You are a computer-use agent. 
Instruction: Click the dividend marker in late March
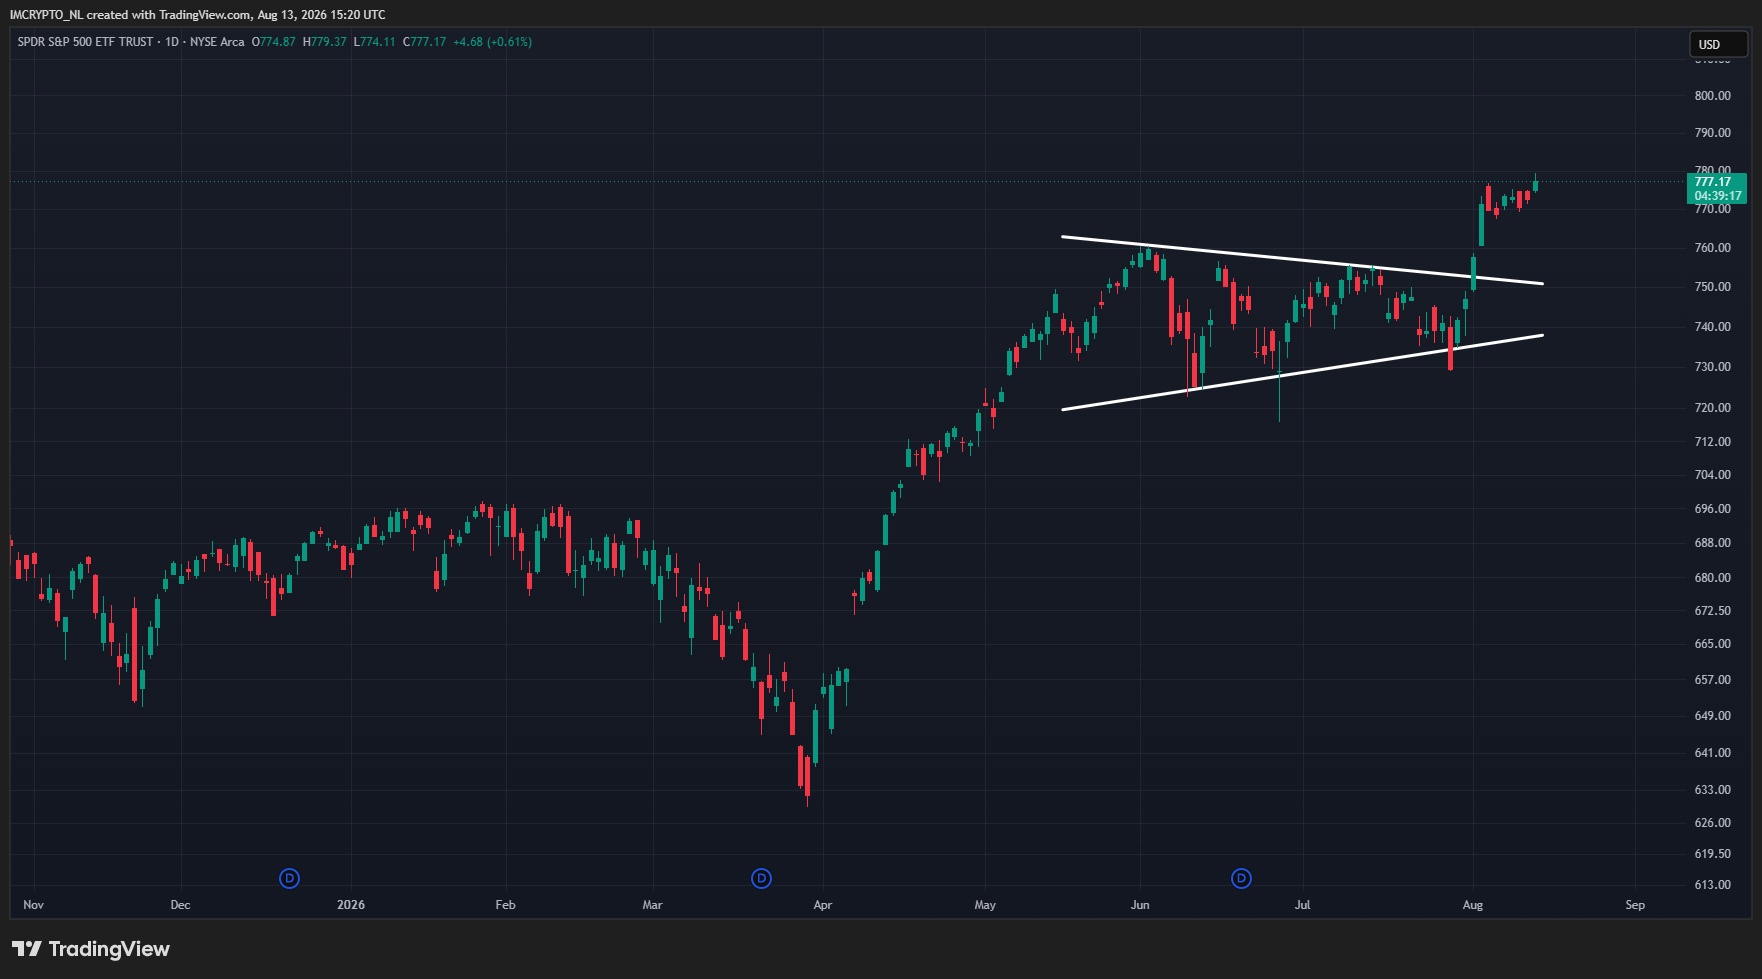coord(761,878)
